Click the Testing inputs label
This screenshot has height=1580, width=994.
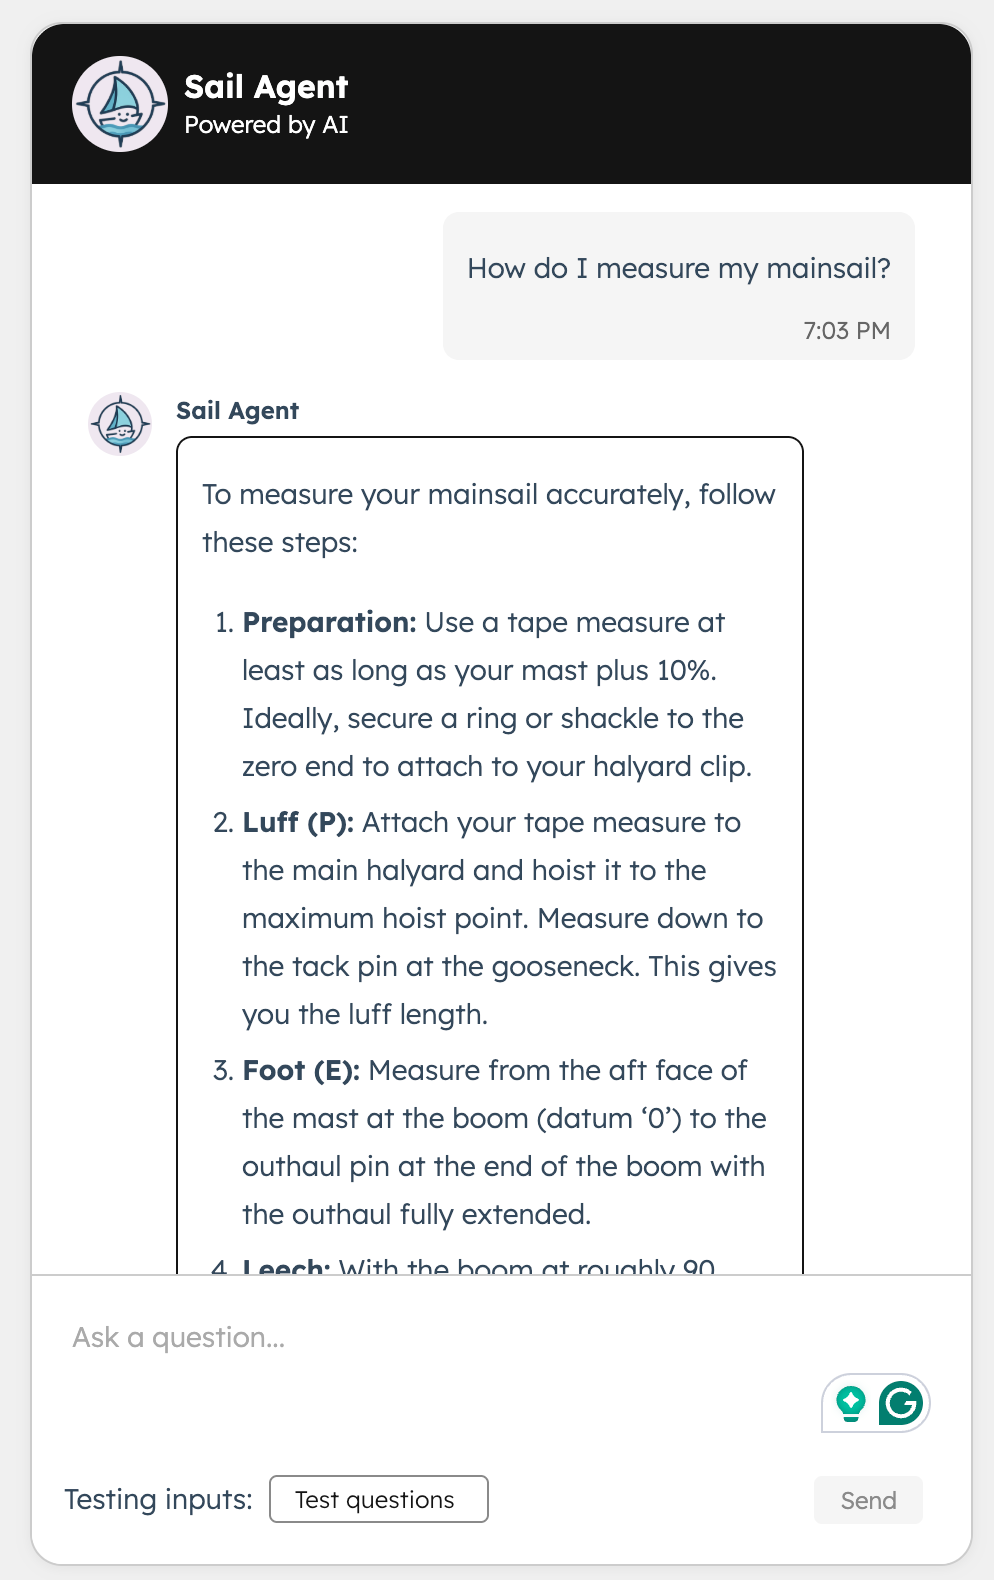tap(158, 1499)
